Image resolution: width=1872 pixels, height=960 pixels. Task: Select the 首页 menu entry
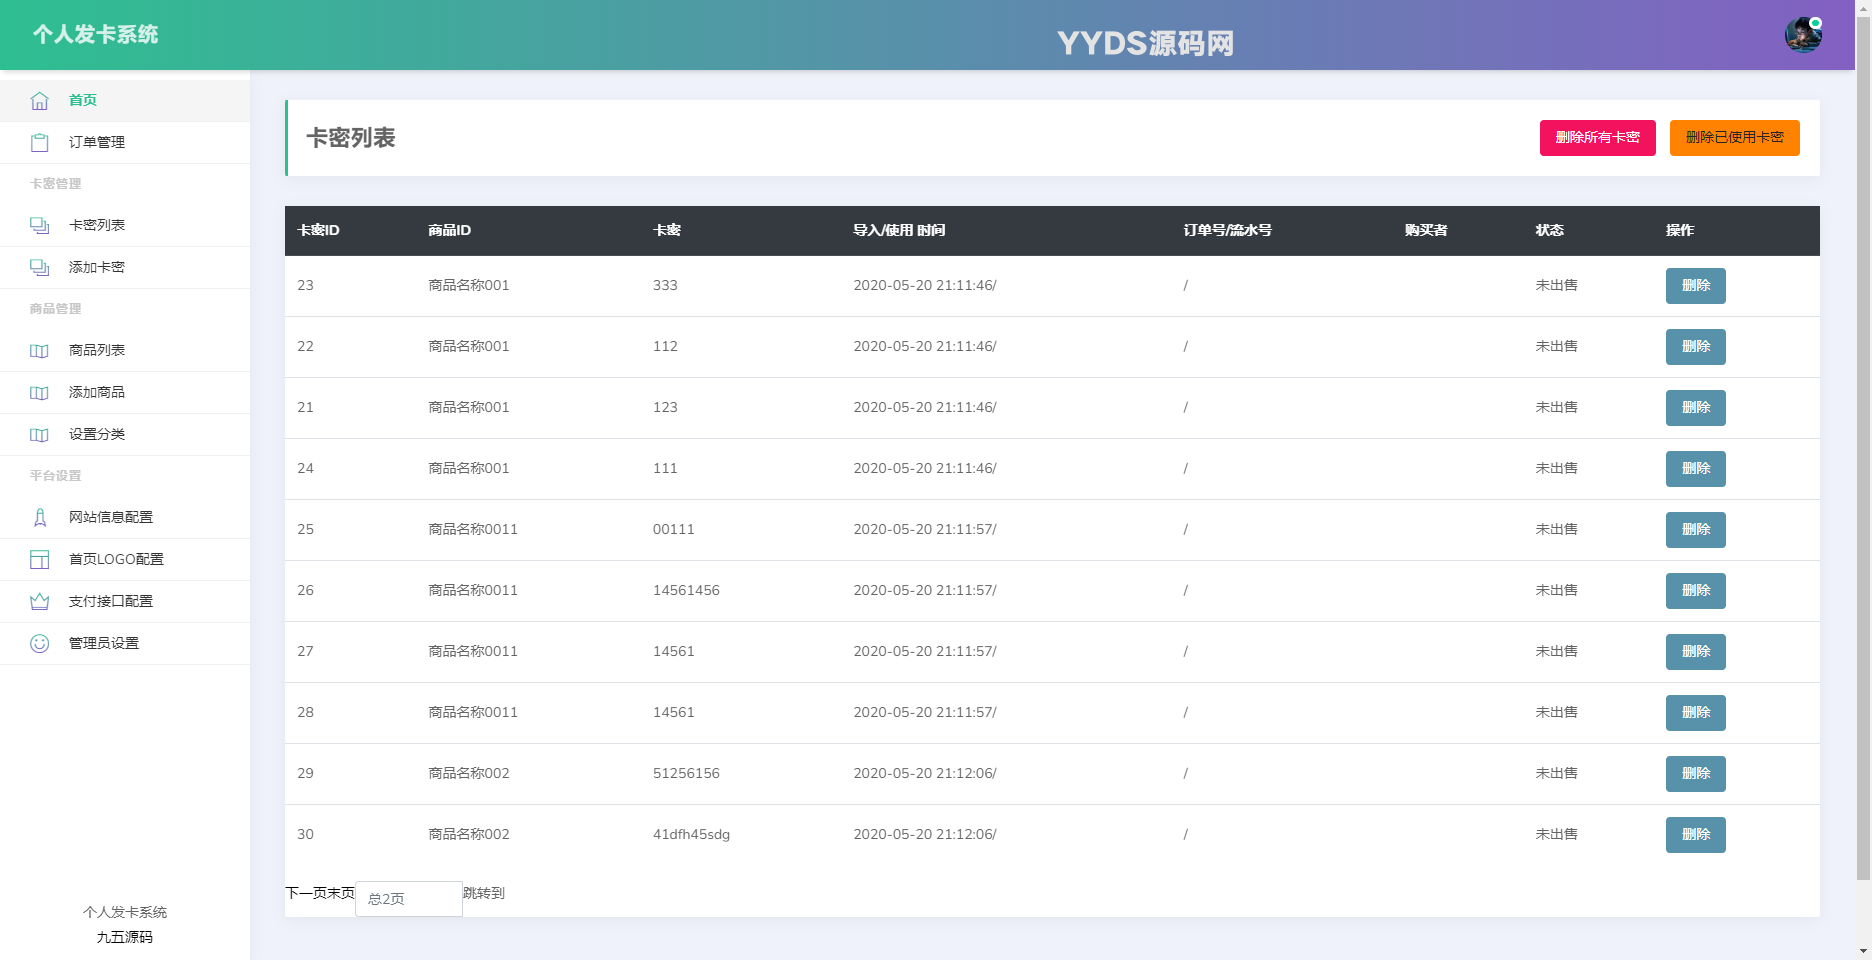click(83, 100)
